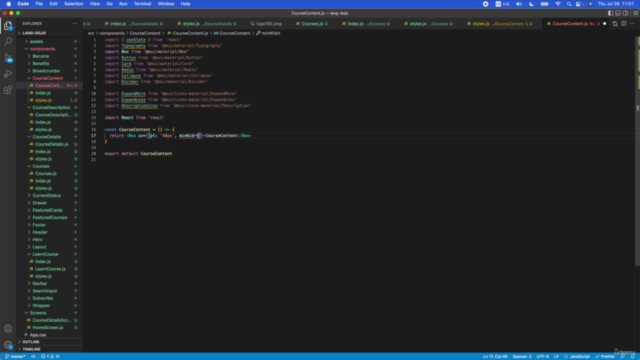Click the synchronize changes icon in status bar

click(33, 356)
